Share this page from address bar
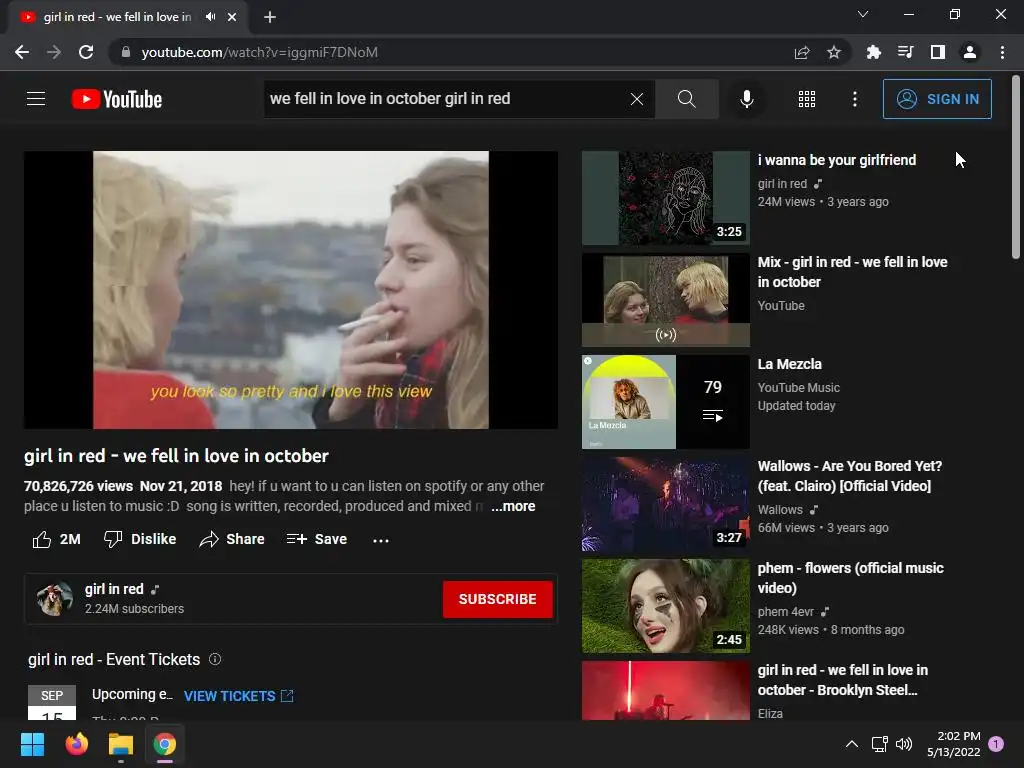The image size is (1024, 768). click(802, 52)
